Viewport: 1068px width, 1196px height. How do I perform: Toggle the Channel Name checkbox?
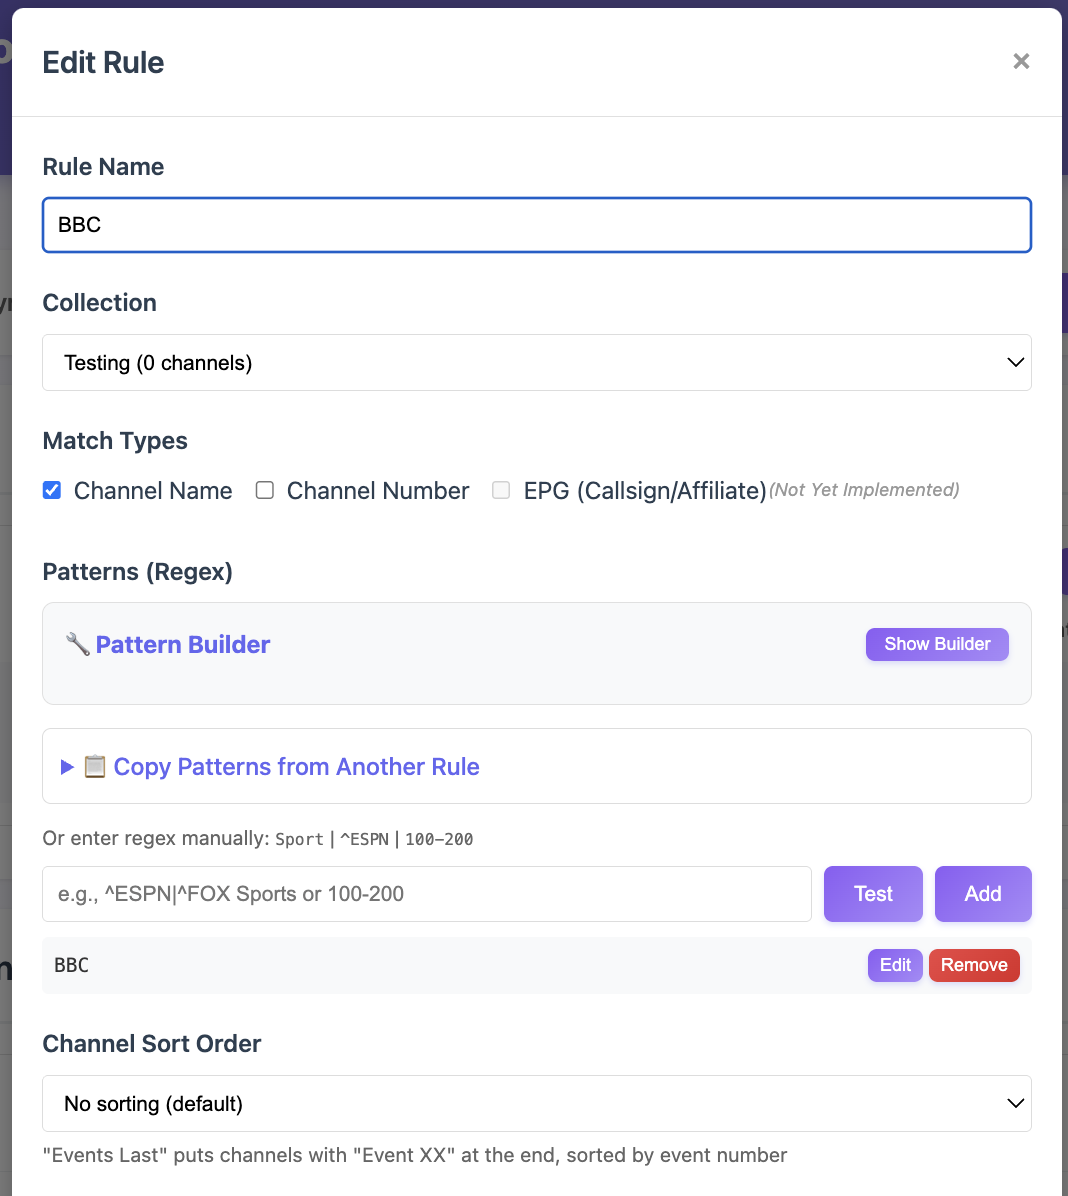tap(52, 490)
